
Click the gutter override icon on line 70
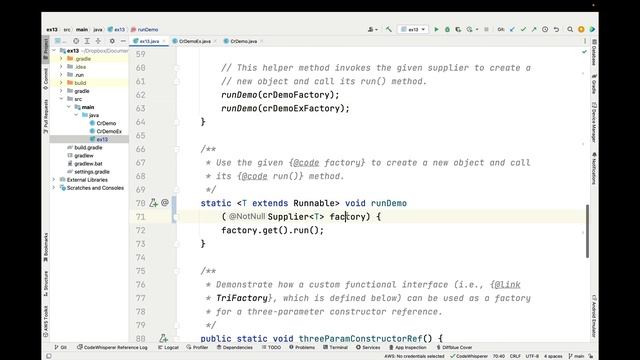pos(153,203)
